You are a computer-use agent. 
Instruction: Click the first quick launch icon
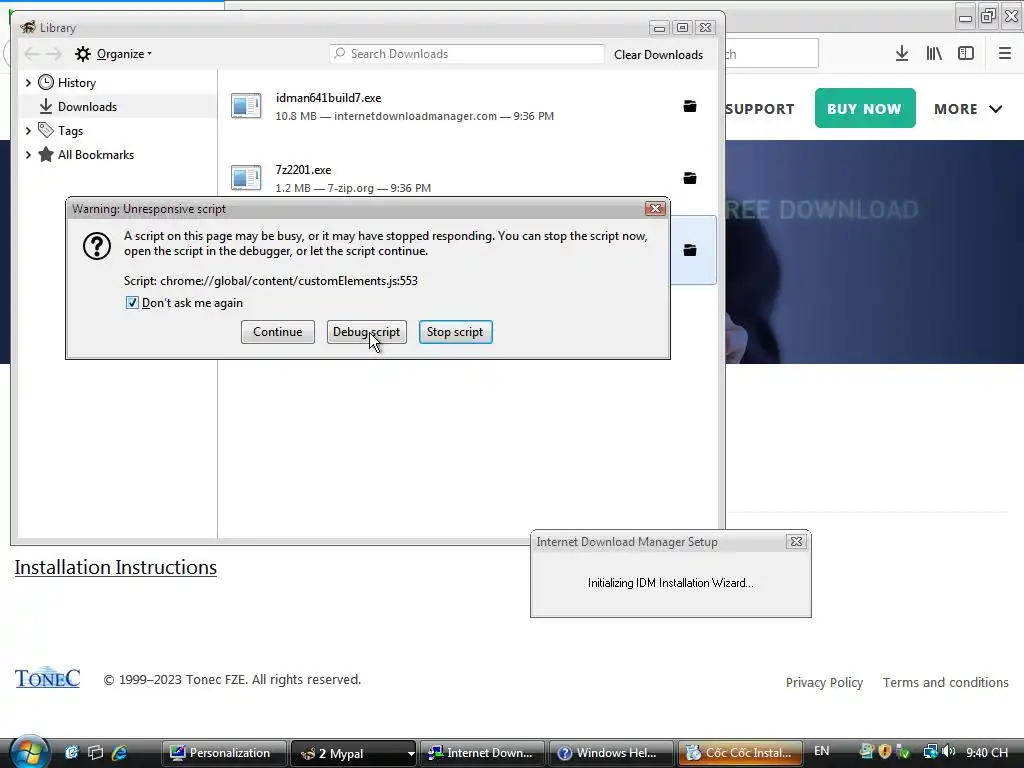71,752
